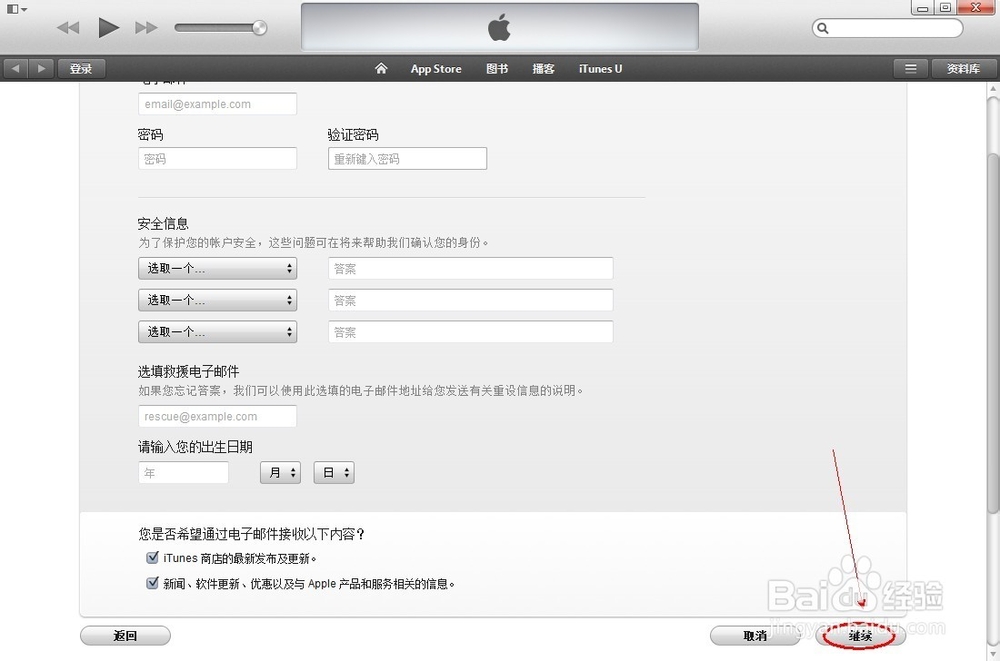Disable the Apple 产品和服务相关信息 email checkbox
Screen dimensions: 1000x661
(x=152, y=582)
